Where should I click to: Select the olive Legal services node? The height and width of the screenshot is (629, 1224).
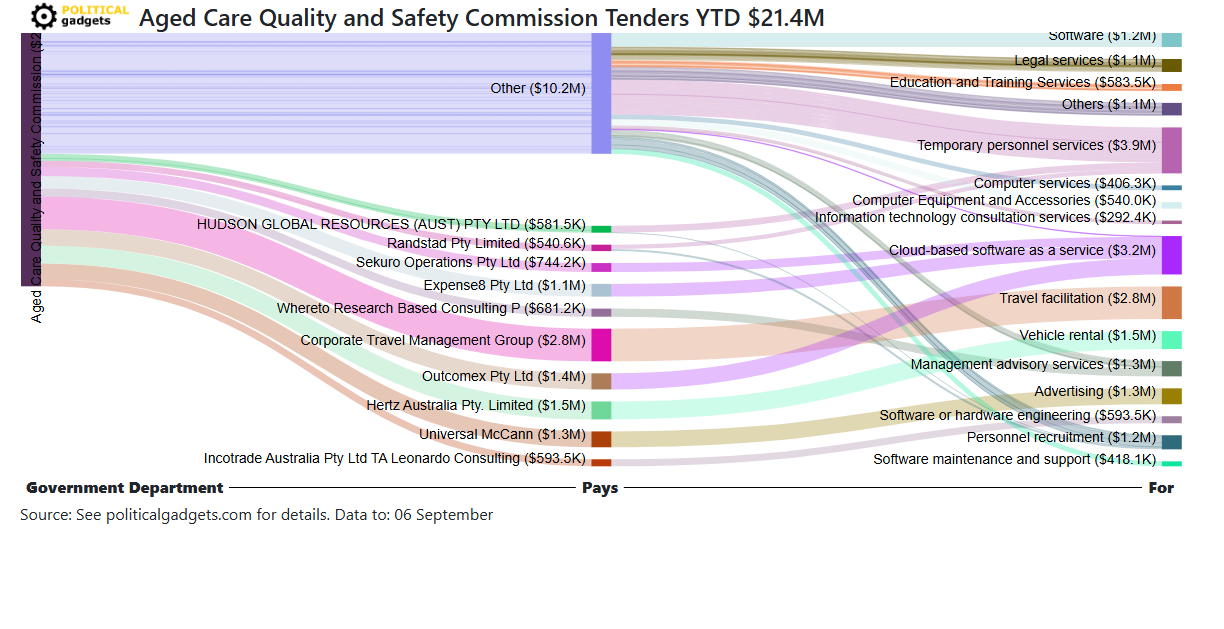pos(1171,65)
